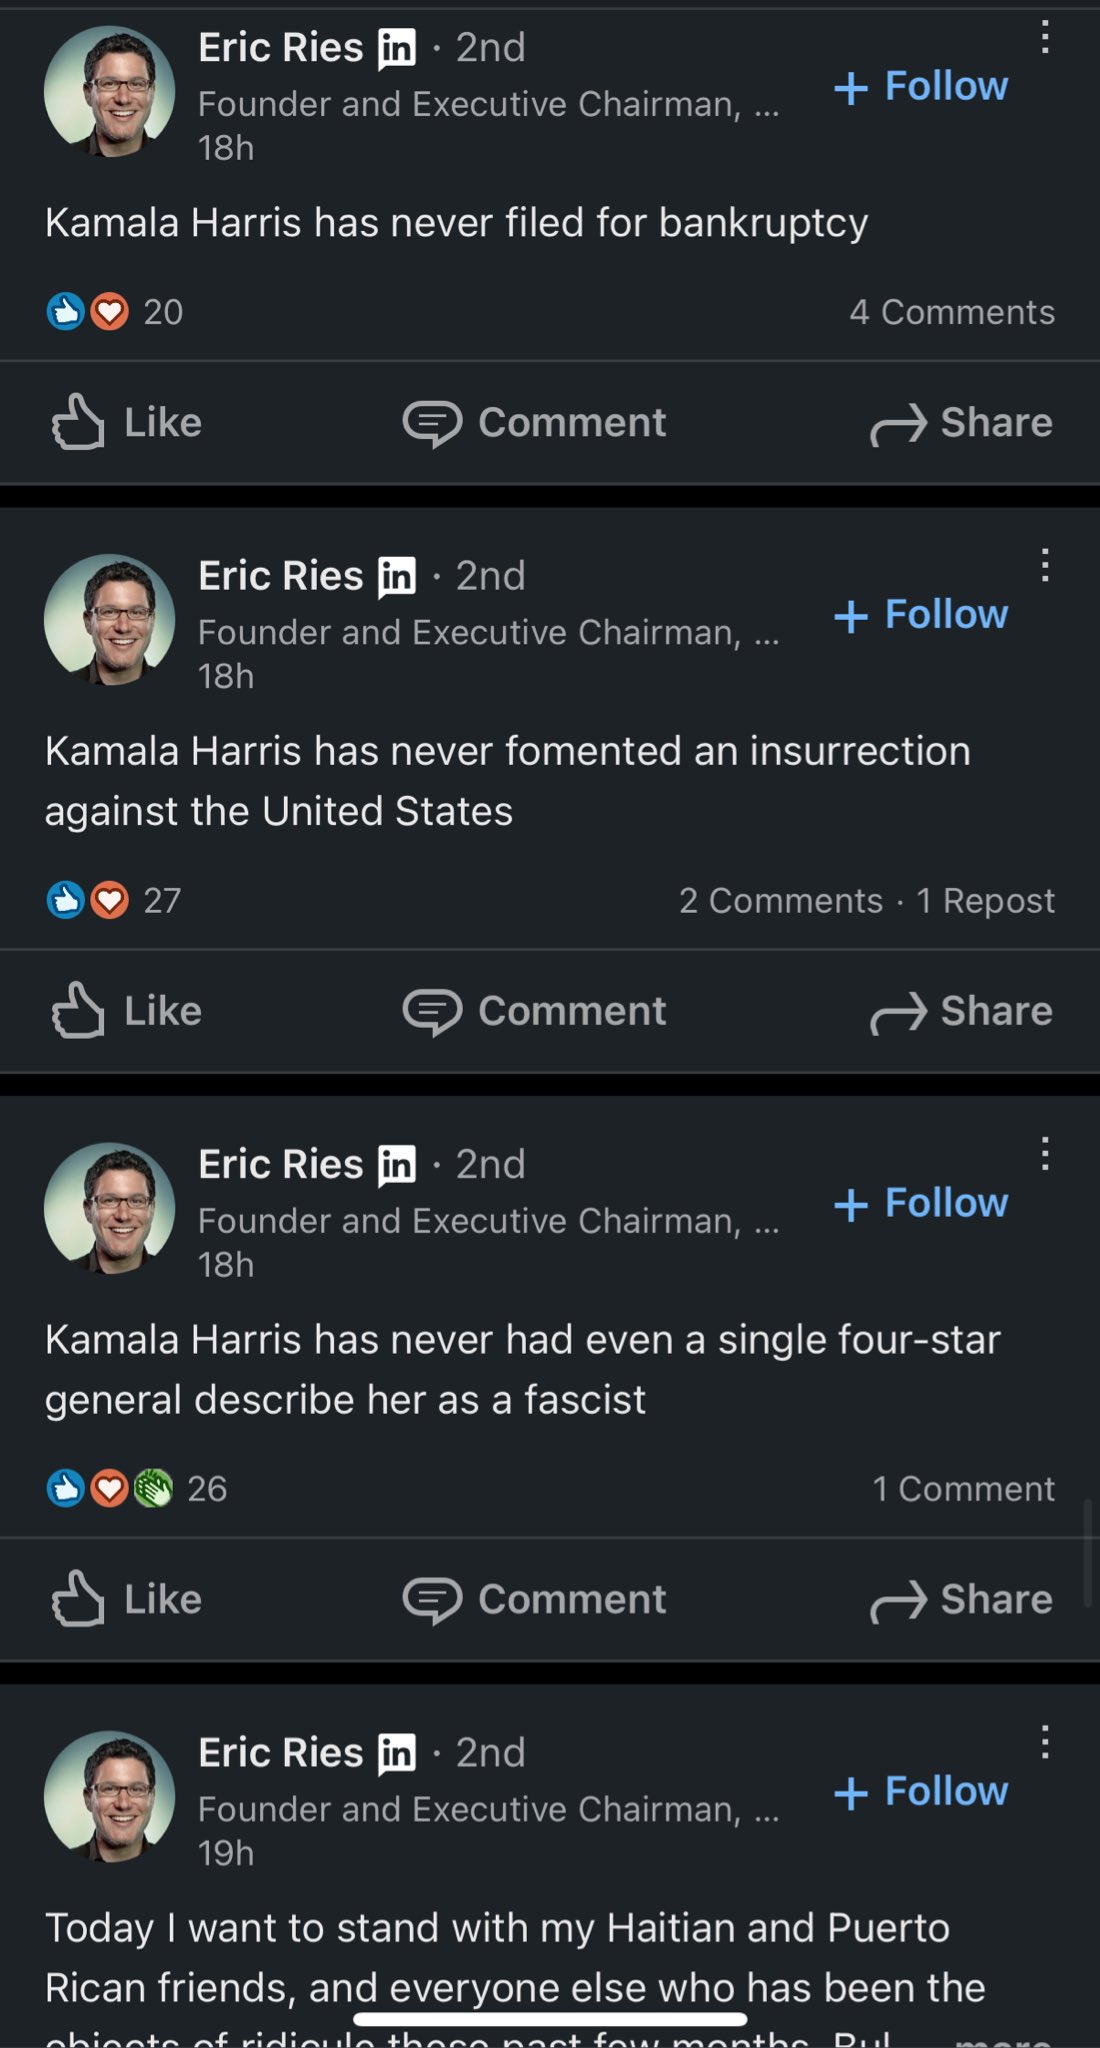Follow Eric Ries on the insurrection post
This screenshot has width=1100, height=2048.
coord(921,615)
